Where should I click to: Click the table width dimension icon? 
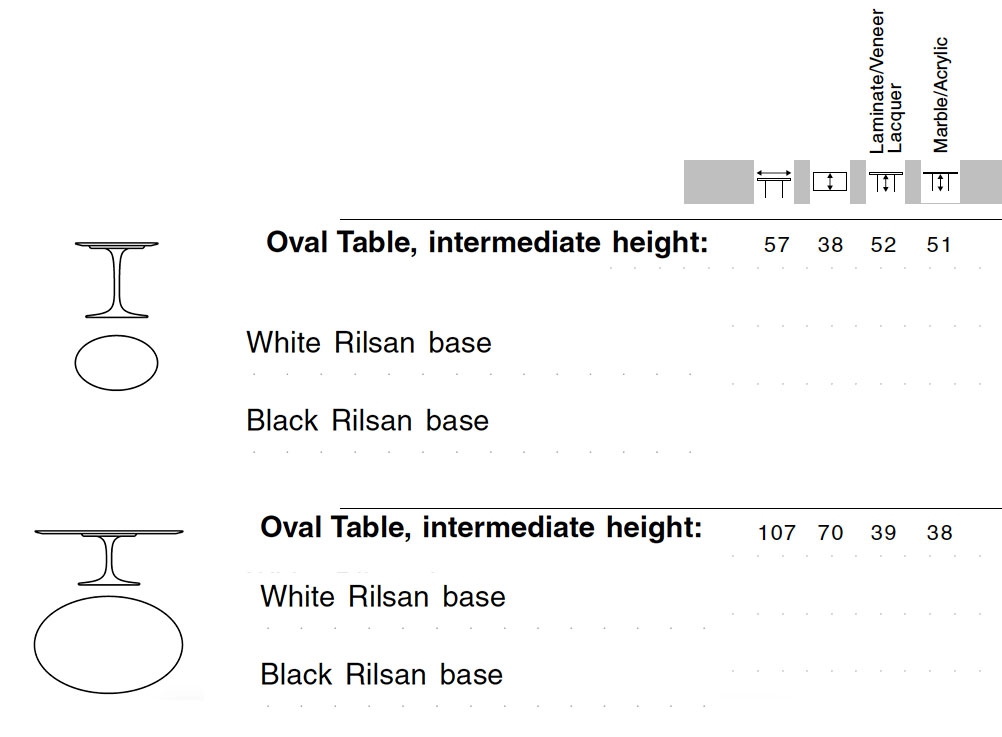pos(774,183)
